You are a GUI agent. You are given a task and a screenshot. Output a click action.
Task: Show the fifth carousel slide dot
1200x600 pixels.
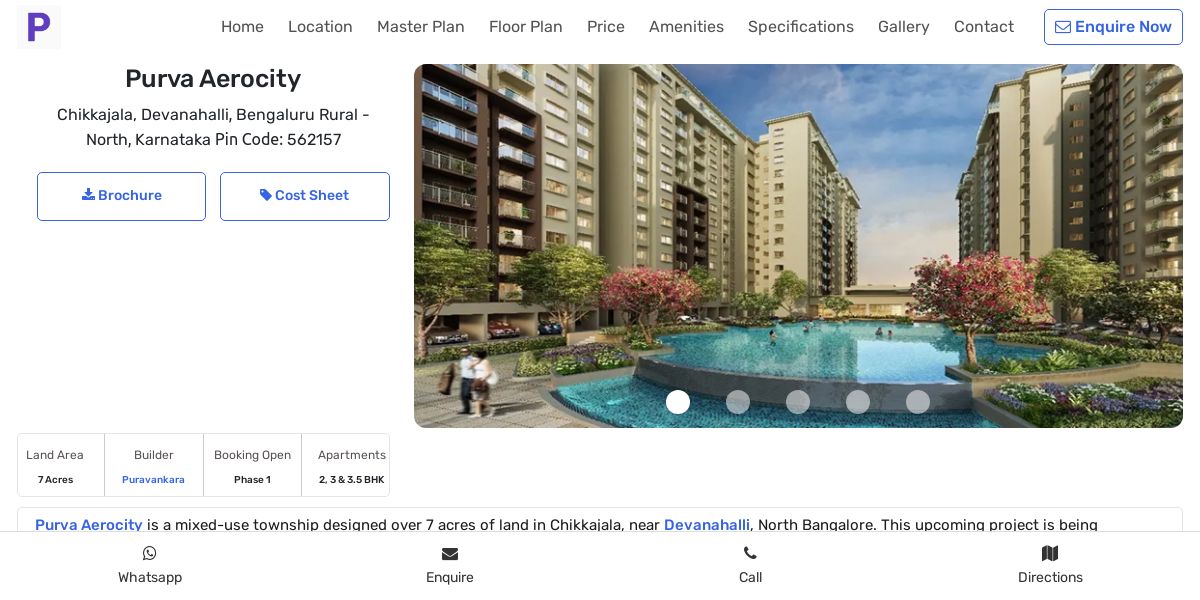[x=918, y=402]
